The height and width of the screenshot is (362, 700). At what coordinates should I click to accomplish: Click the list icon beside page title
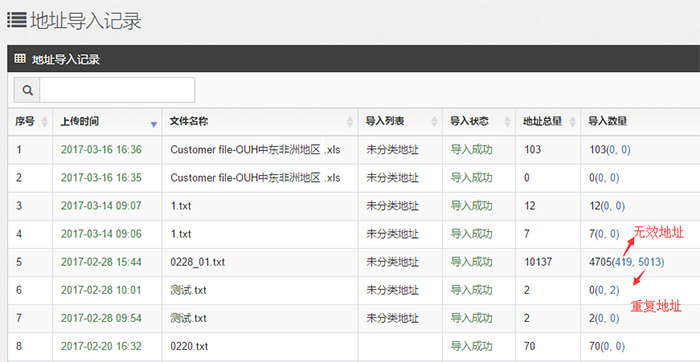point(17,20)
